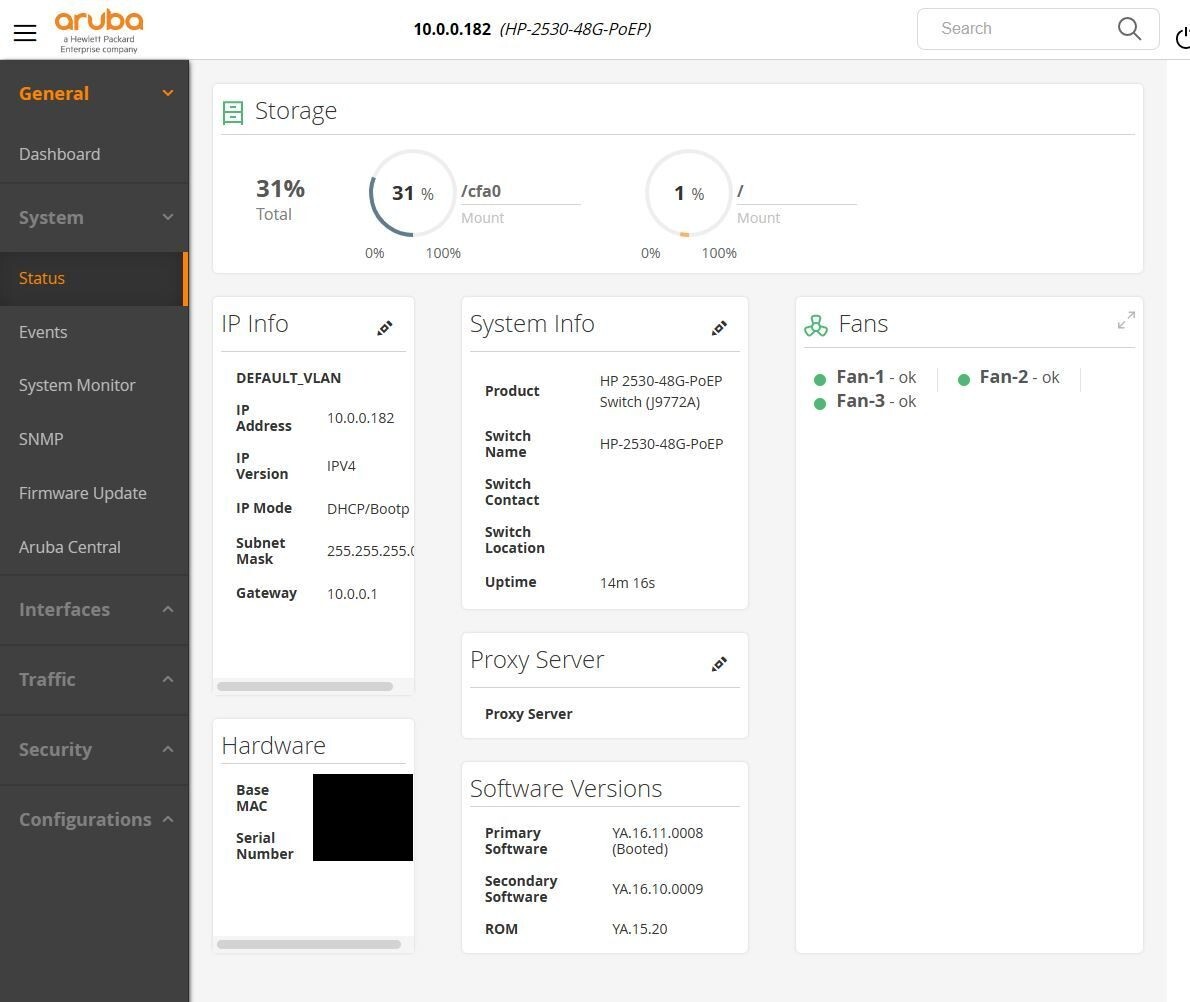Edit IP Info with pencil icon
Viewport: 1190px width, 1002px height.
[385, 327]
